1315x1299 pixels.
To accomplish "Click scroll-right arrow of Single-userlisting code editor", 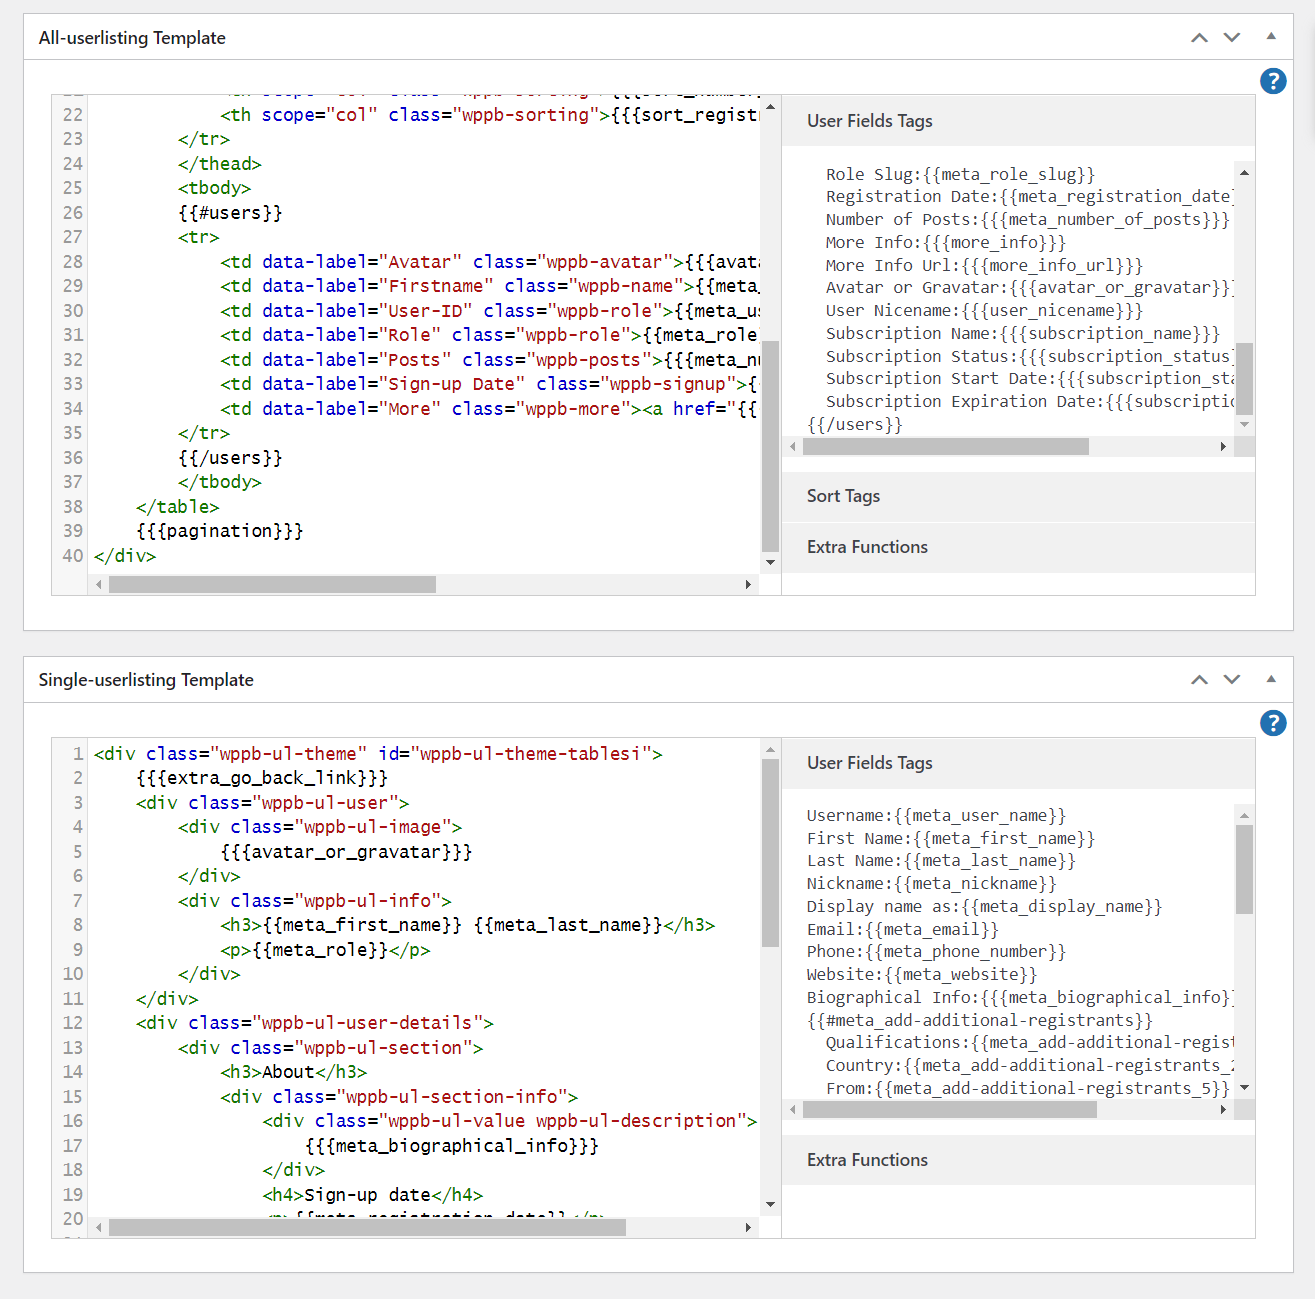I will click(748, 1227).
